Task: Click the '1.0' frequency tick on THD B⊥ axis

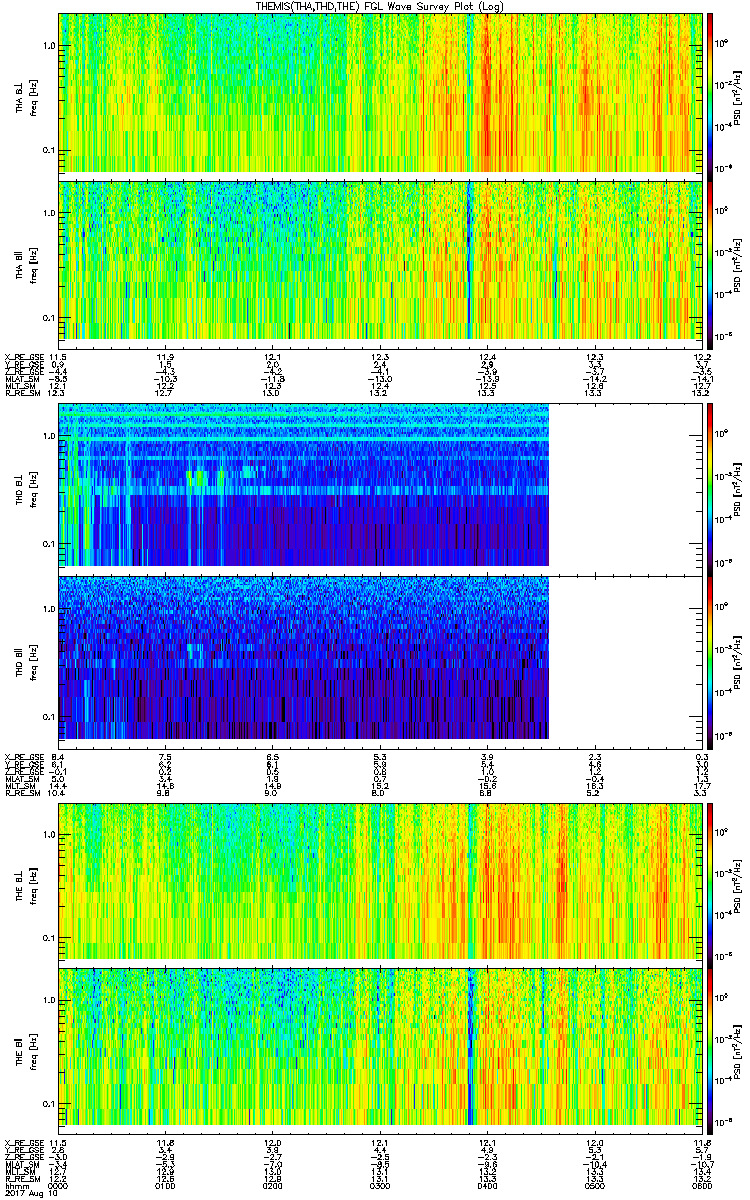Action: 48,437
